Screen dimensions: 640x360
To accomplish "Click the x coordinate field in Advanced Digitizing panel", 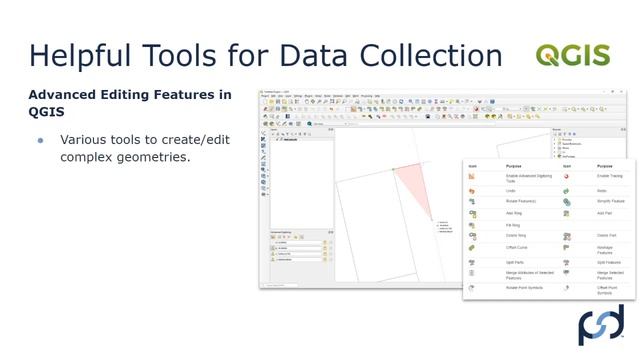I will [299, 254].
